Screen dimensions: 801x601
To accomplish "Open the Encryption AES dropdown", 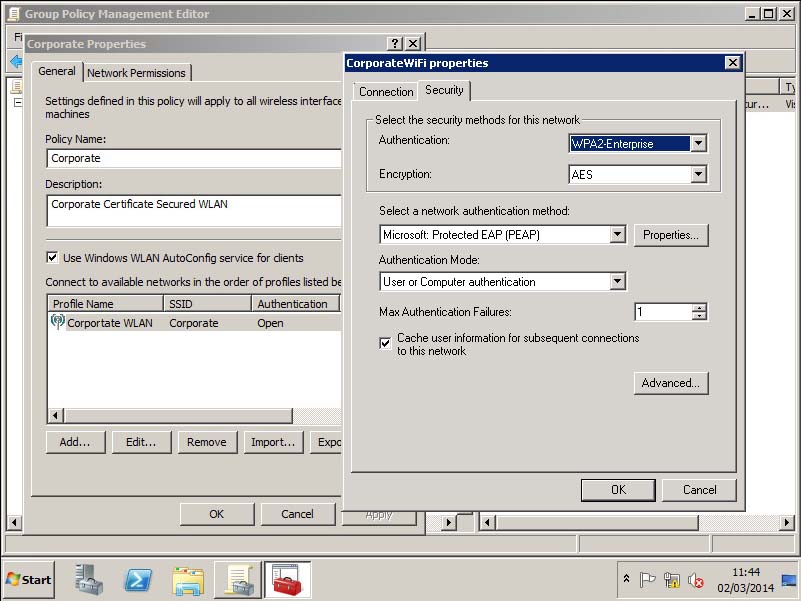I will tap(698, 174).
